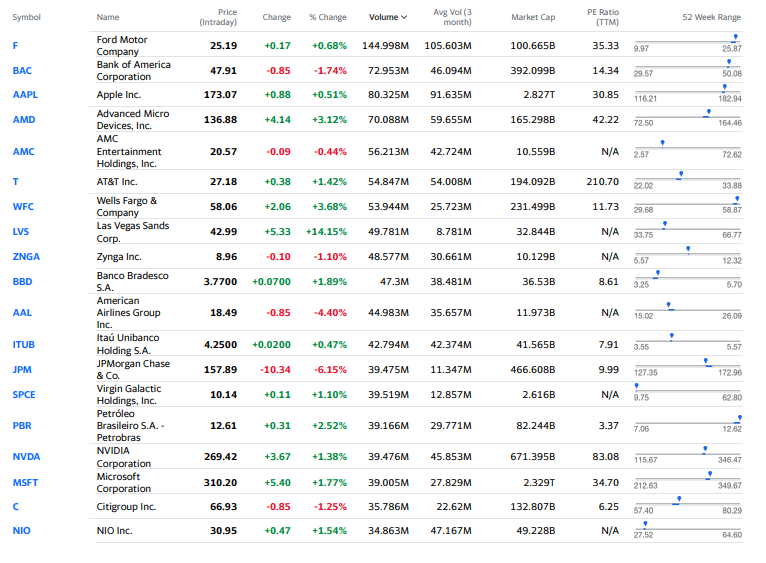Open the ZNGA ticker symbol link

click(26, 257)
